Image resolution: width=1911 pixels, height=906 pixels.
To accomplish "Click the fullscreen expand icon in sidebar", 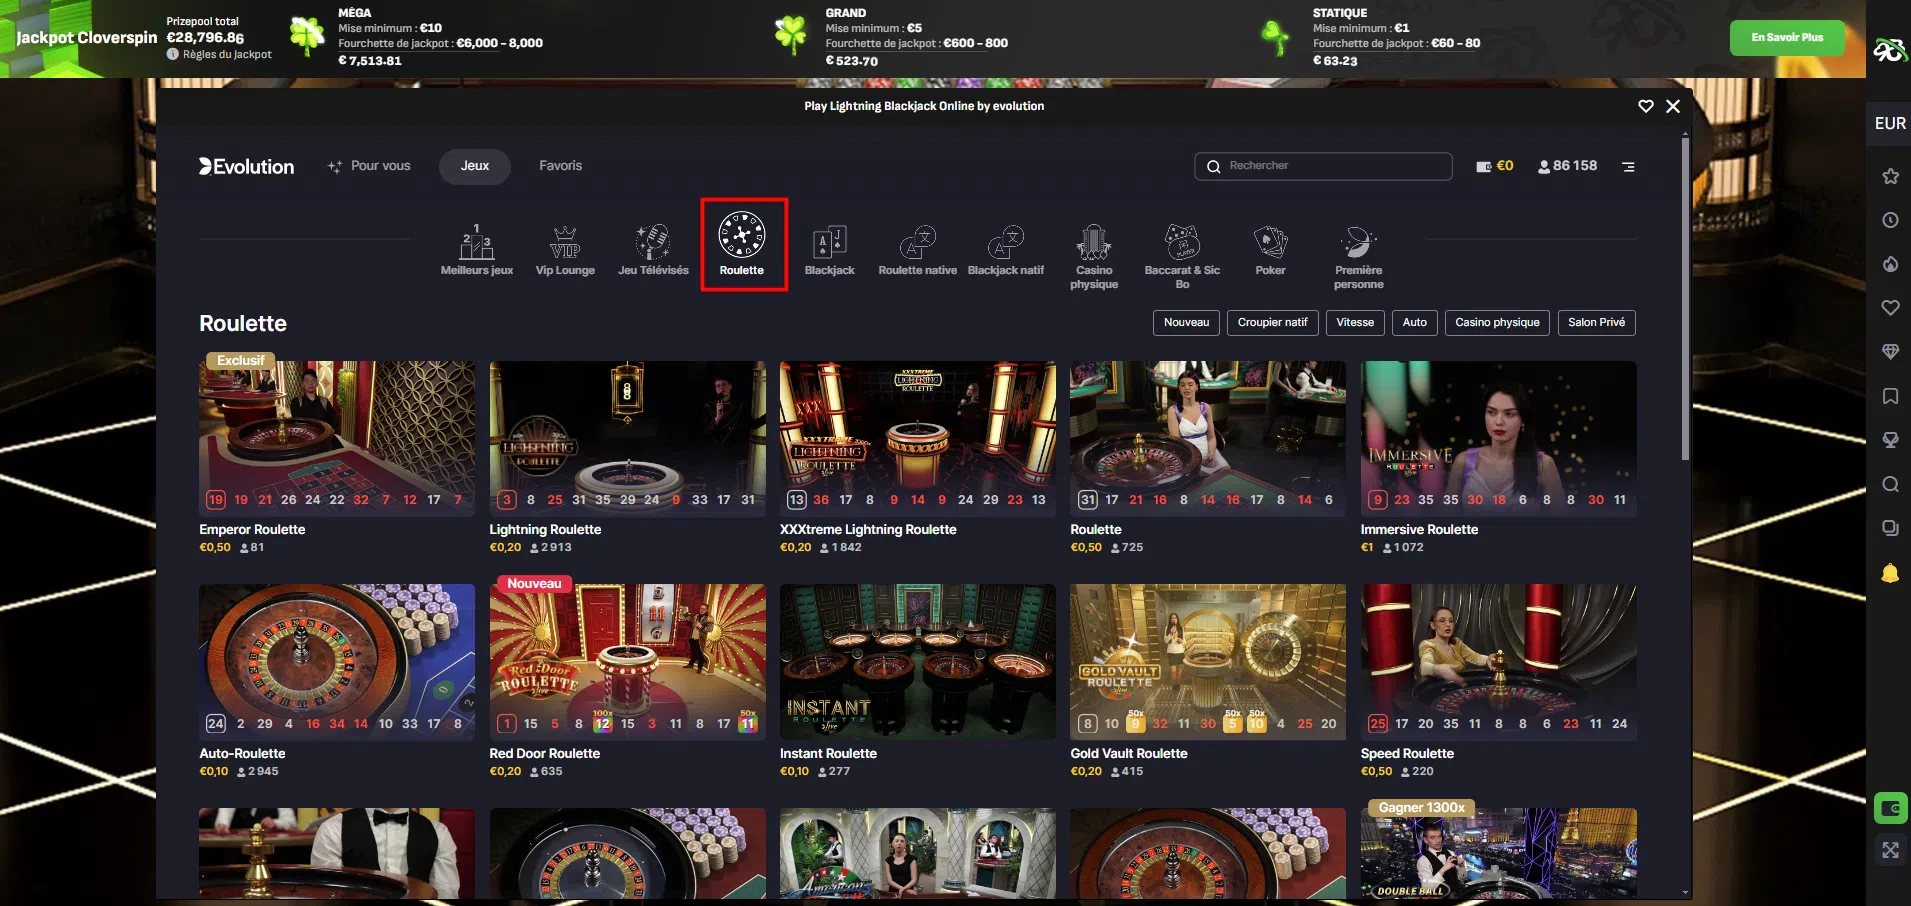I will 1890,850.
